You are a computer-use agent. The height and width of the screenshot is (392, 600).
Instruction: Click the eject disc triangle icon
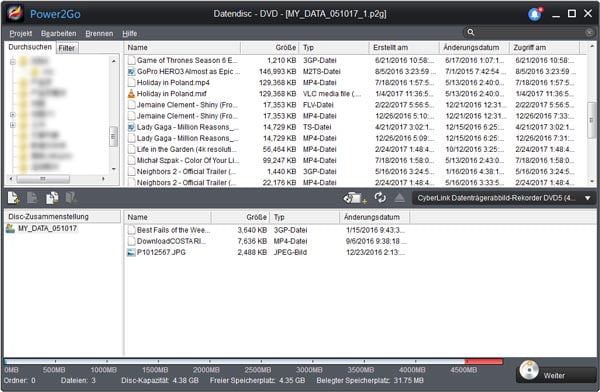[x=399, y=198]
